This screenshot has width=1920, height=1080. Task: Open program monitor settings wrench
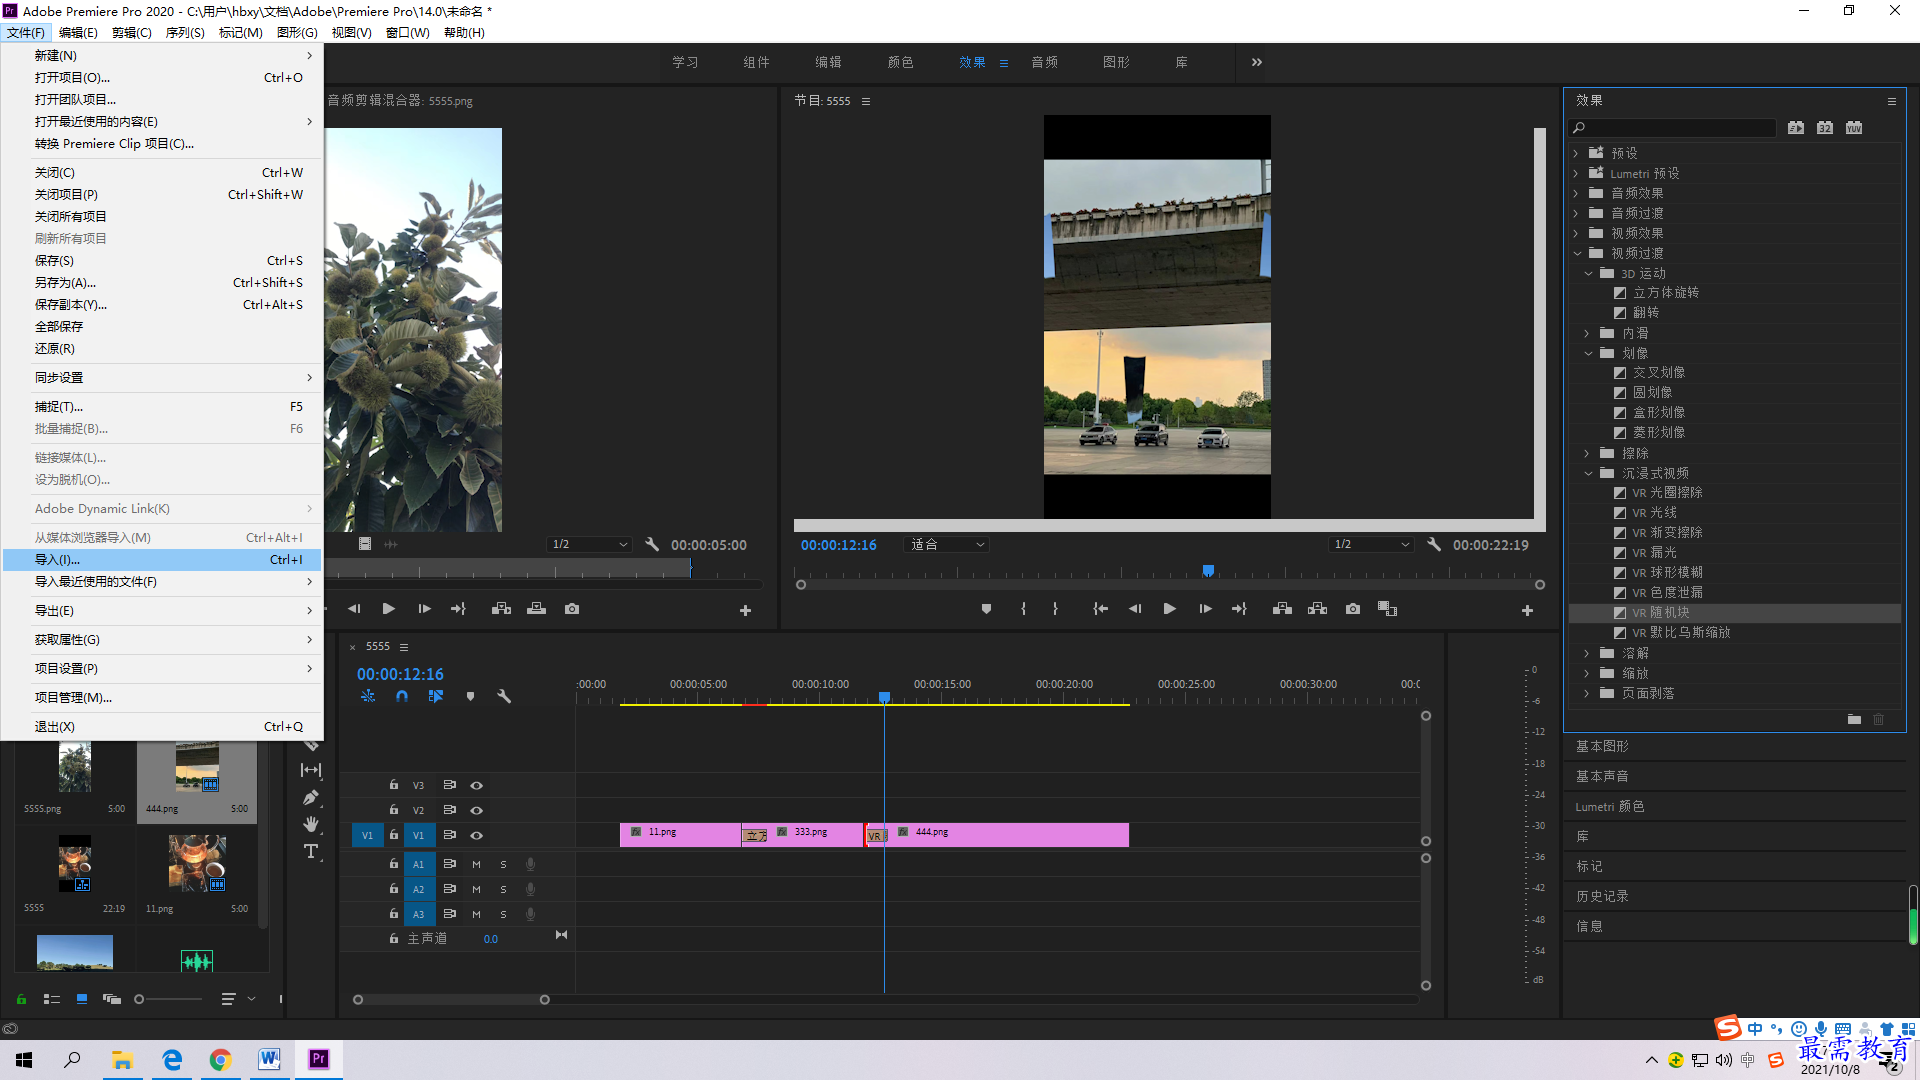click(x=1434, y=544)
